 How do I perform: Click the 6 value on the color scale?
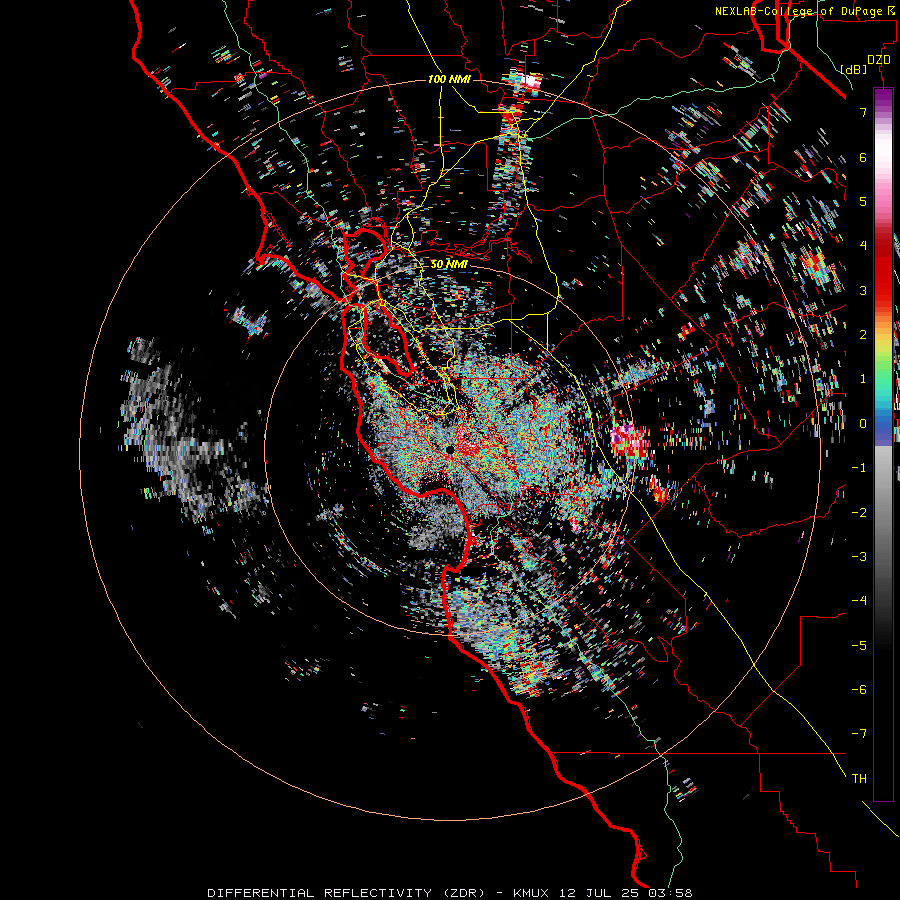tap(863, 157)
